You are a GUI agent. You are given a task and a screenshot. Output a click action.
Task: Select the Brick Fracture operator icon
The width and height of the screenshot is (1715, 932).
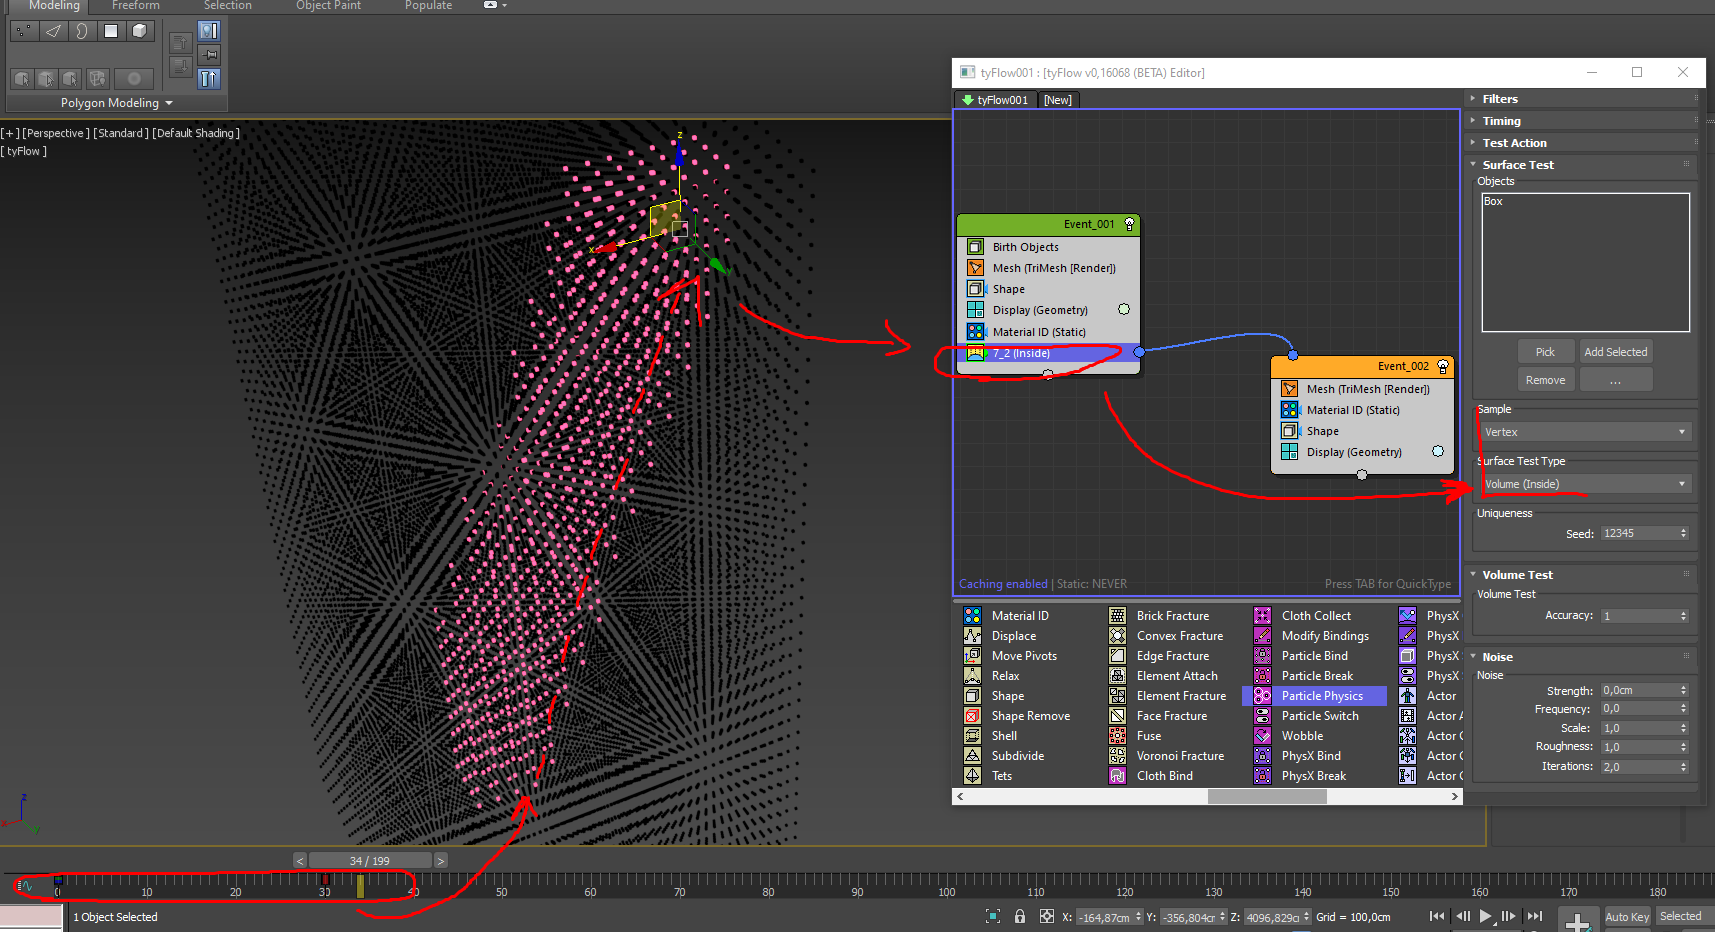(x=1118, y=616)
